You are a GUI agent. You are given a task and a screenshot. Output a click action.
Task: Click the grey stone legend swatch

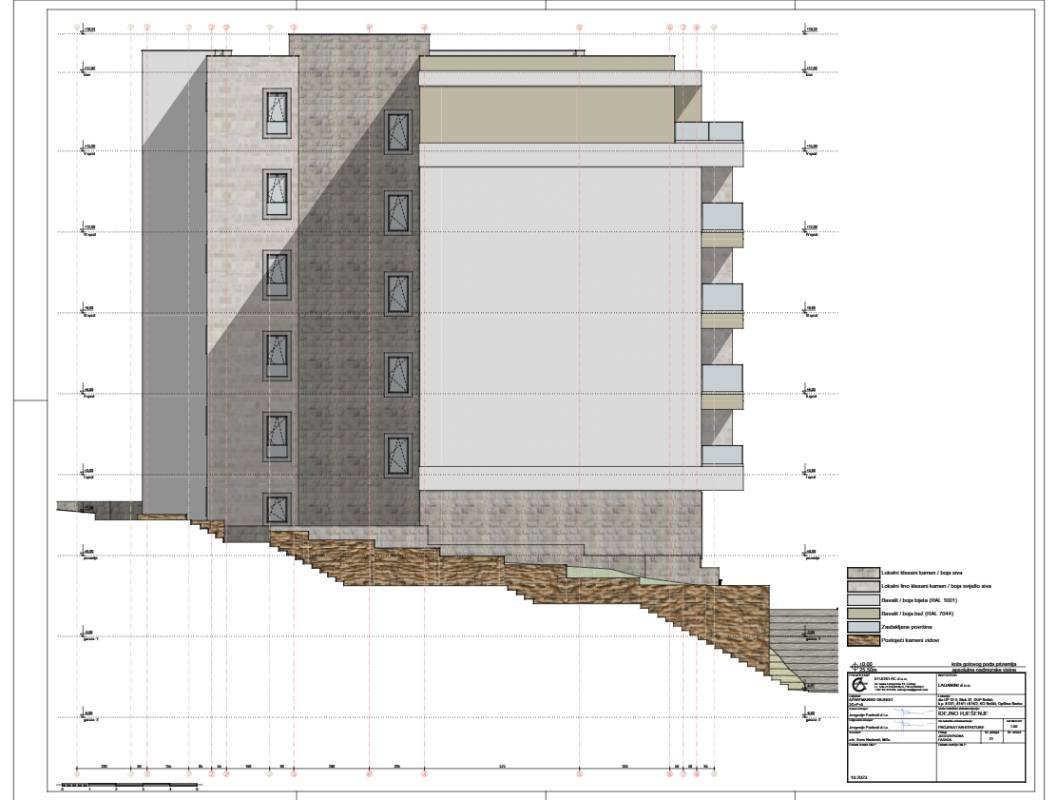[x=860, y=571]
